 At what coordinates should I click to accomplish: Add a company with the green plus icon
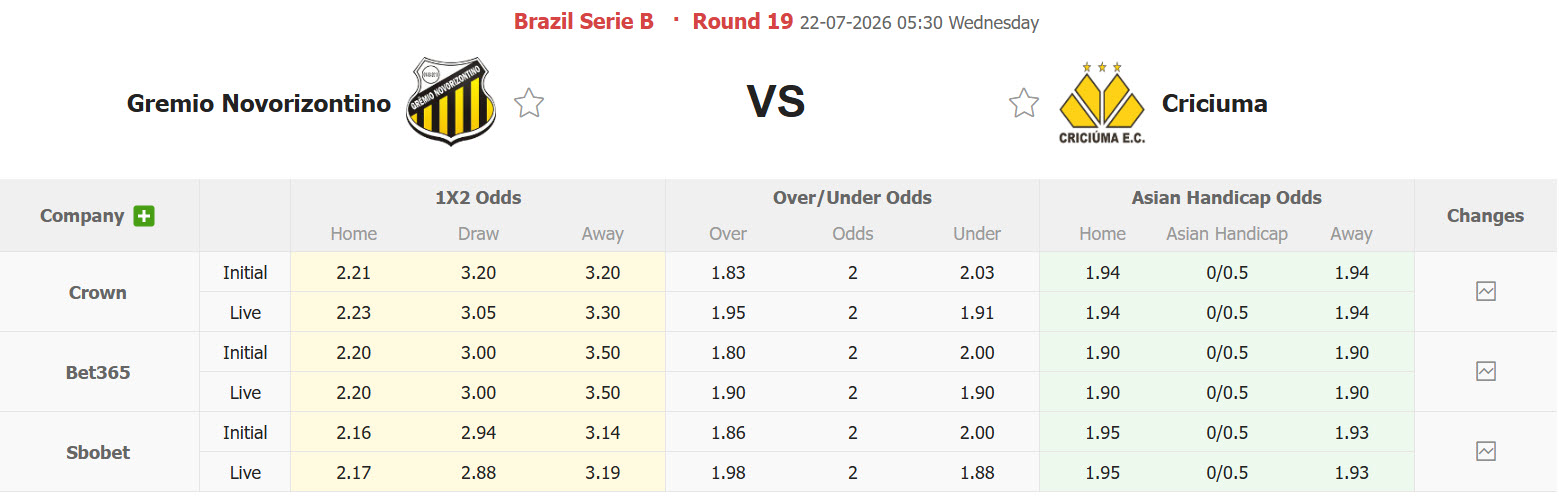click(144, 216)
